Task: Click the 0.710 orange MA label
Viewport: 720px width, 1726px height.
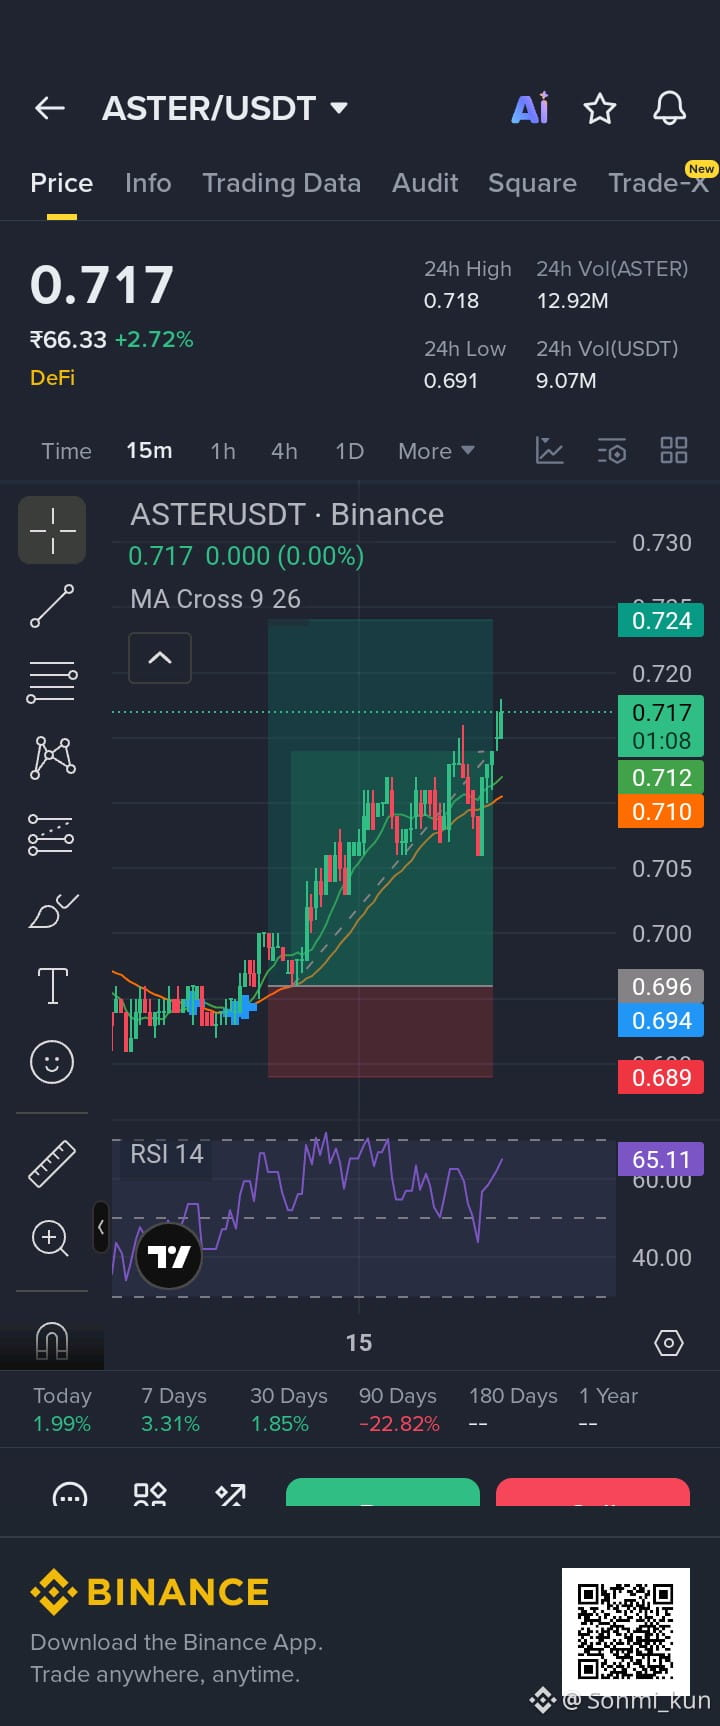Action: coord(661,811)
